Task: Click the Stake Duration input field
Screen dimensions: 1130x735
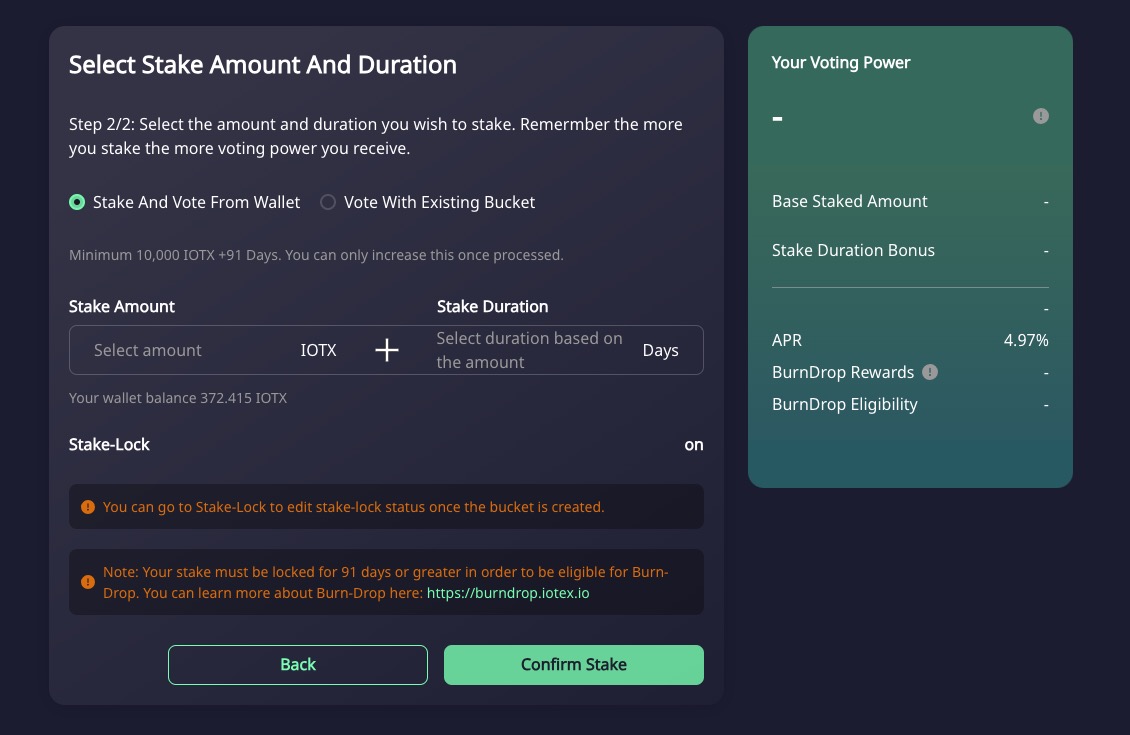Action: click(530, 350)
